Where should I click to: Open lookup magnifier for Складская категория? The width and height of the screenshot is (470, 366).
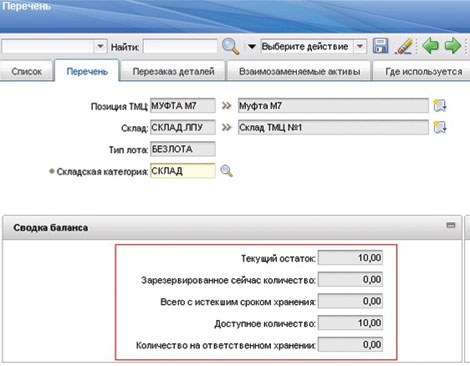(227, 171)
